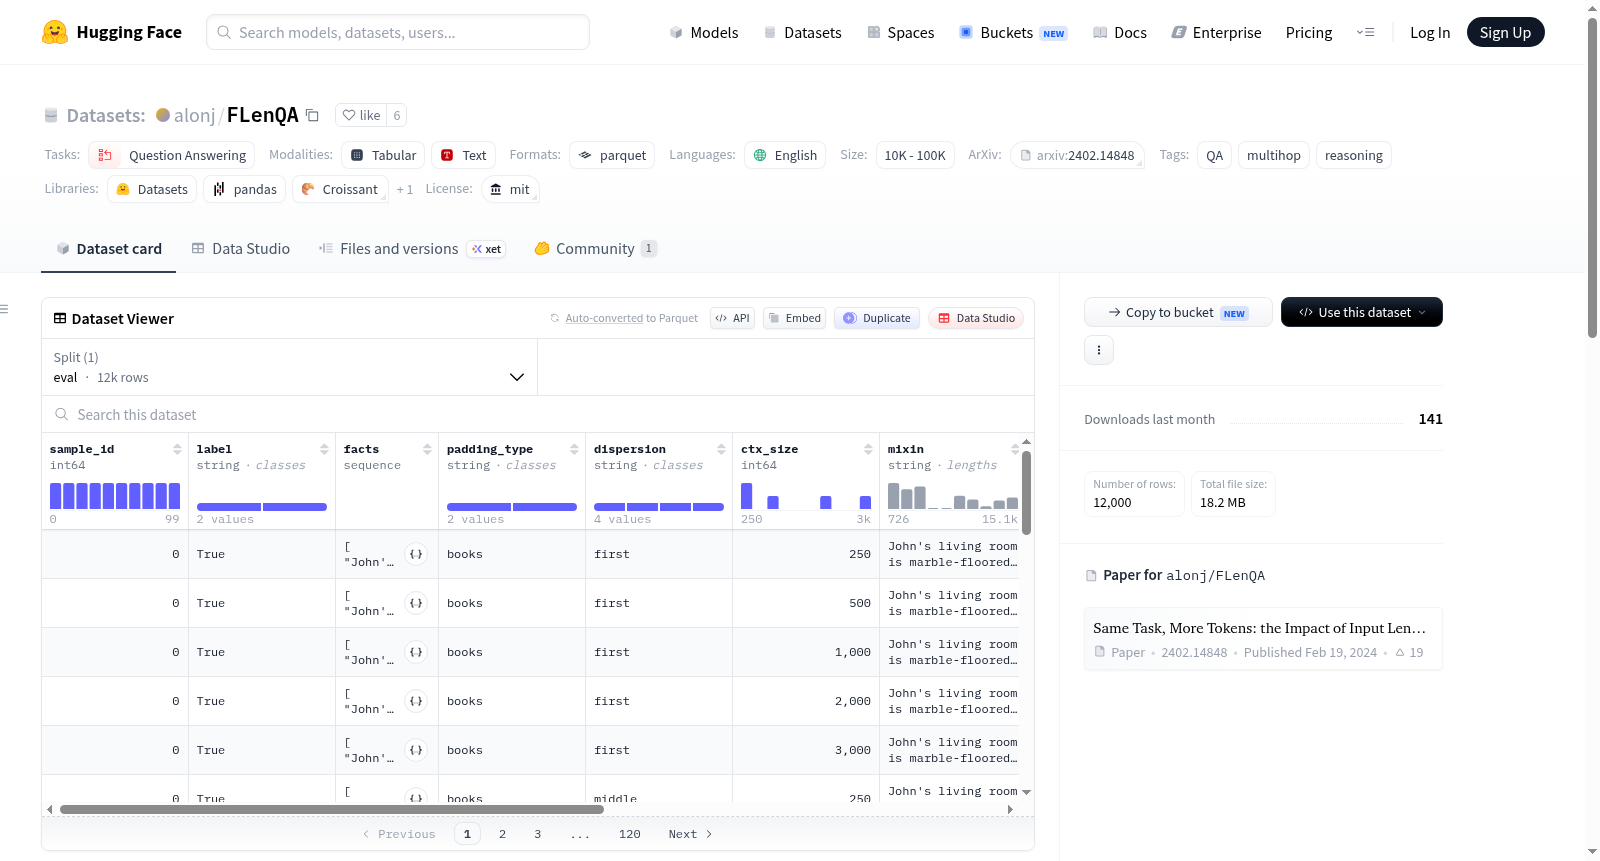Viewport: 1600px width, 861px height.
Task: Sort the facts column
Action: (x=427, y=449)
